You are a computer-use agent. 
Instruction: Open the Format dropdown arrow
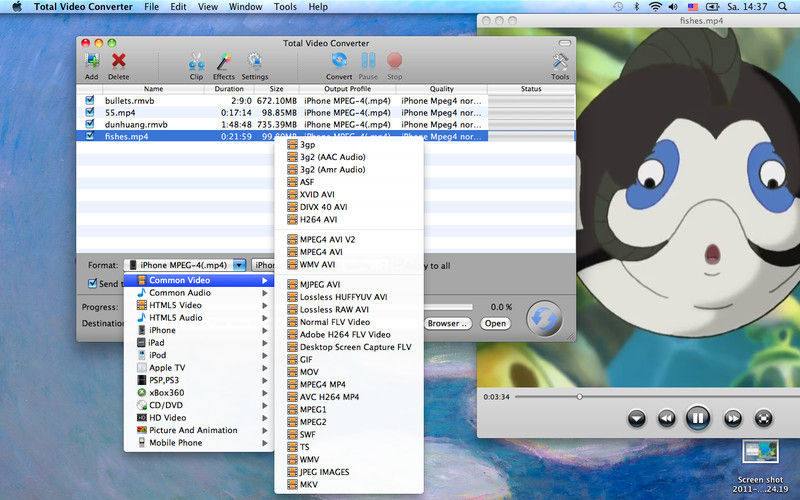(239, 265)
